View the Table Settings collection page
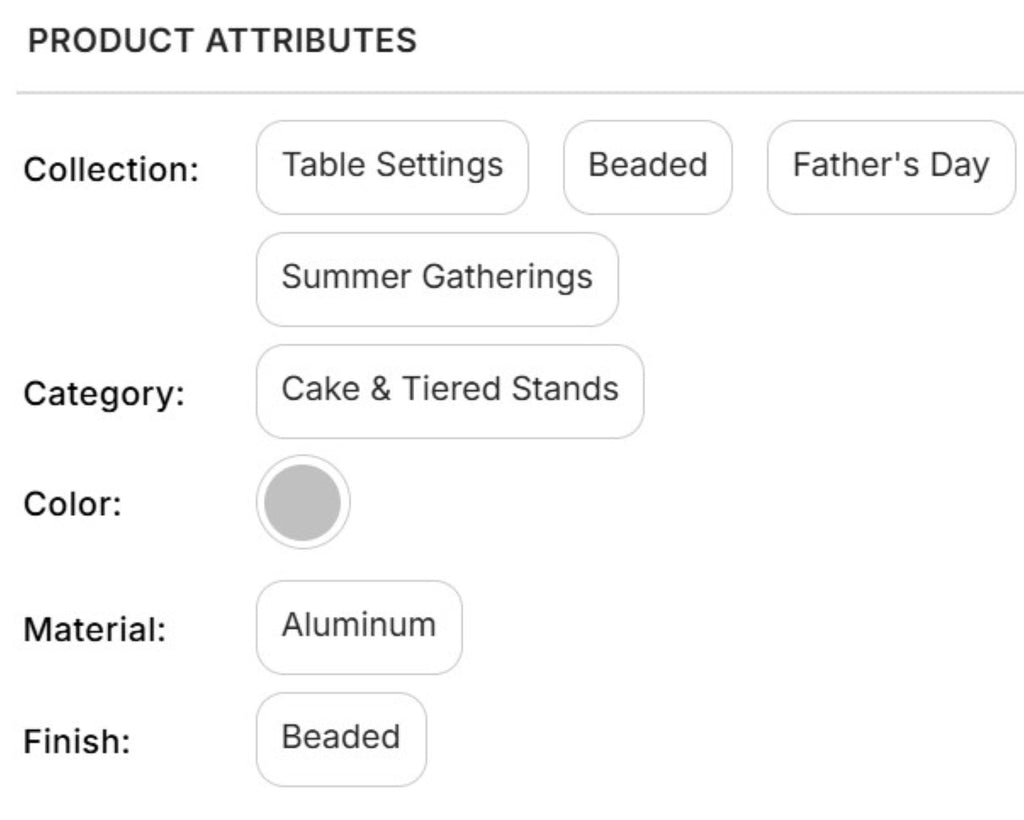 (392, 166)
